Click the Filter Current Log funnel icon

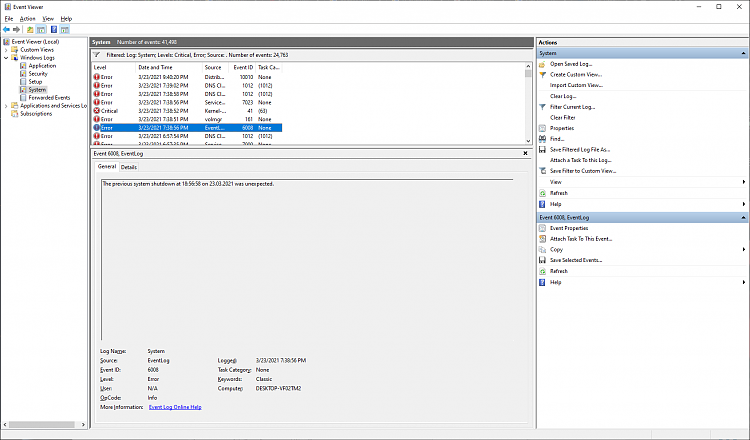[542, 107]
